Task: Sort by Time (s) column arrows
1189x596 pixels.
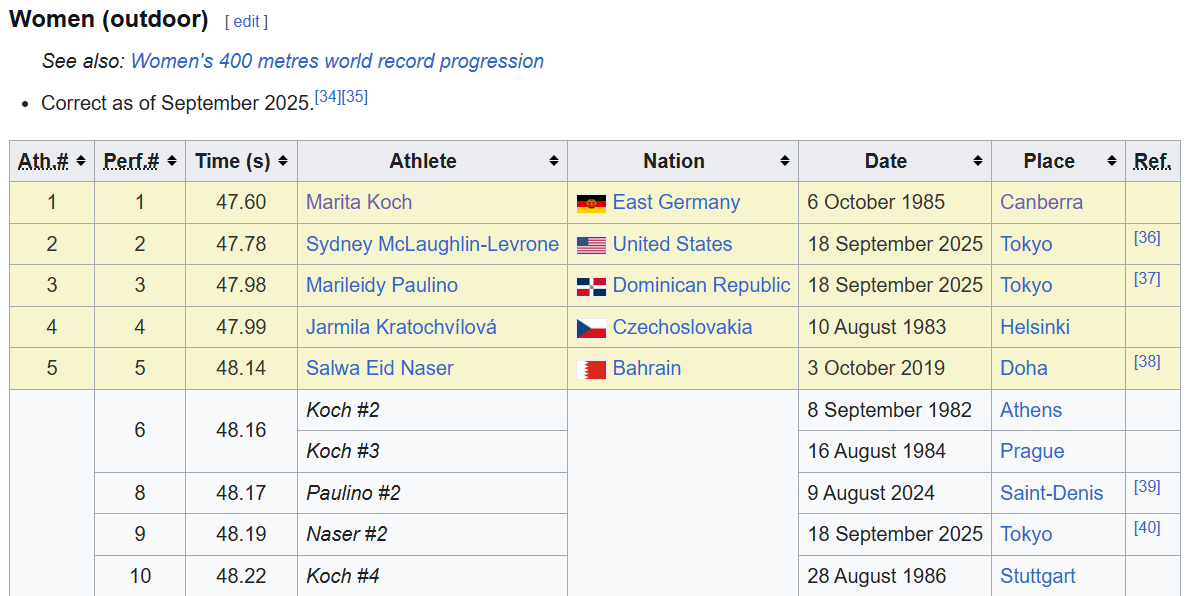Action: (x=283, y=161)
